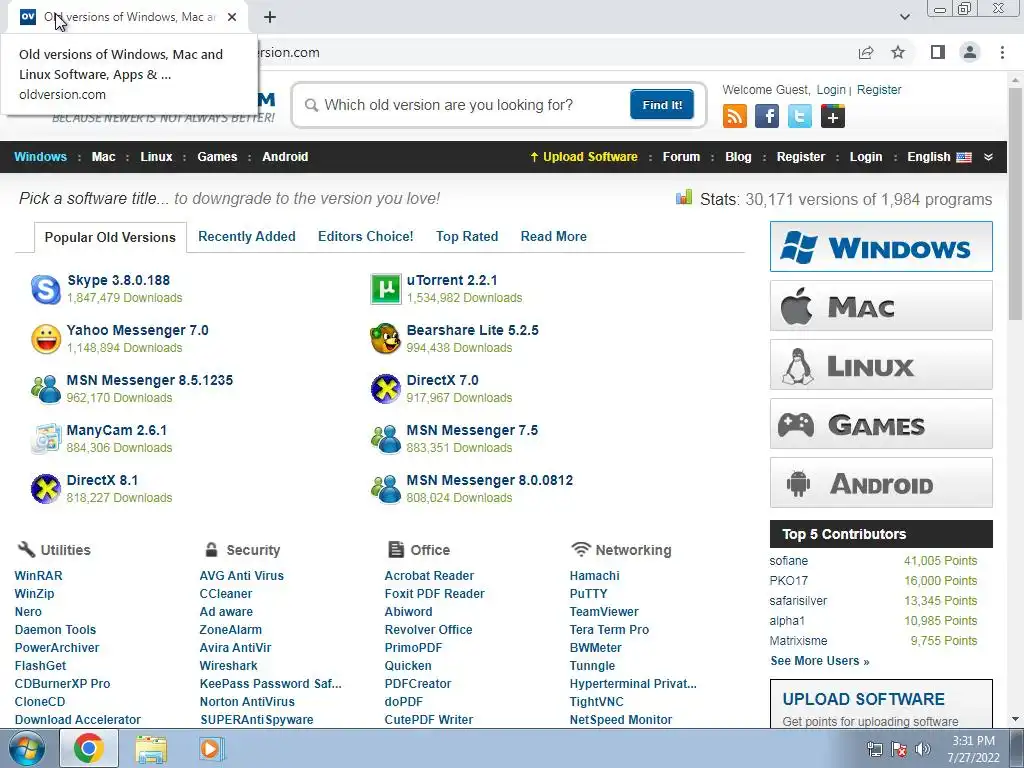
Task: Click the uTorrent 2.2.1 green icon
Action: [x=386, y=289]
